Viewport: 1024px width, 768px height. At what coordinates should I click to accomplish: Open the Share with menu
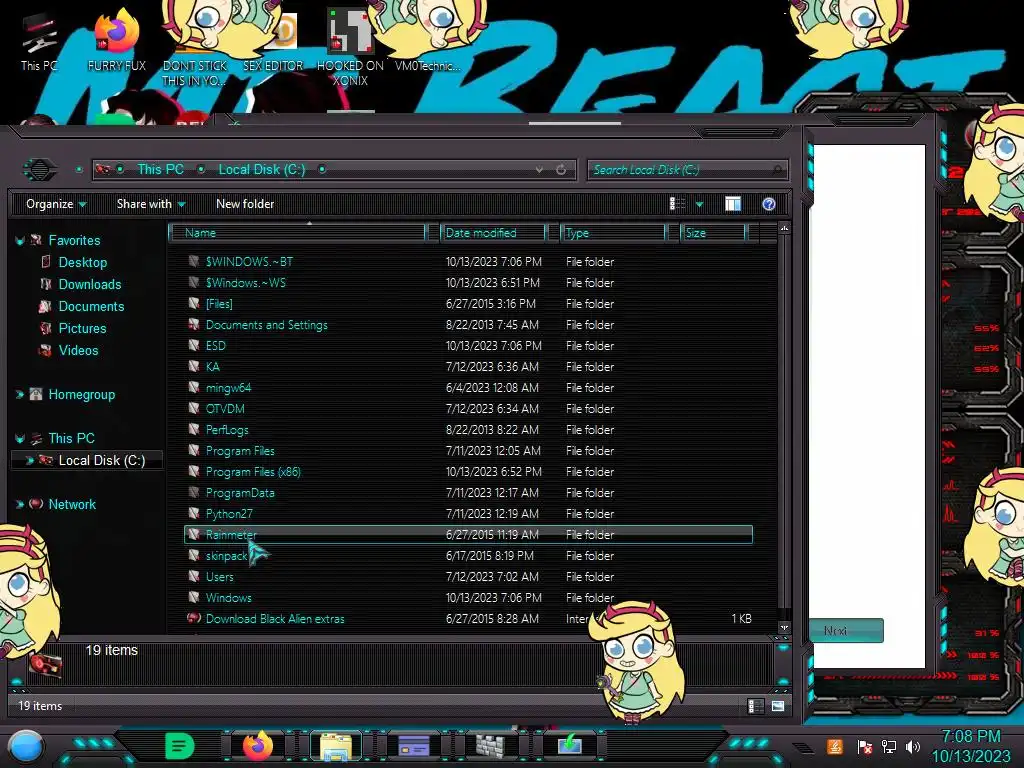(x=151, y=204)
